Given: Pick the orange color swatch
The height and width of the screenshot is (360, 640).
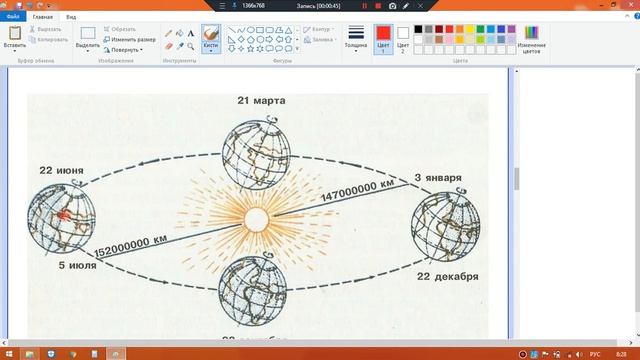Looking at the screenshot, I should pyautogui.click(x=460, y=29).
